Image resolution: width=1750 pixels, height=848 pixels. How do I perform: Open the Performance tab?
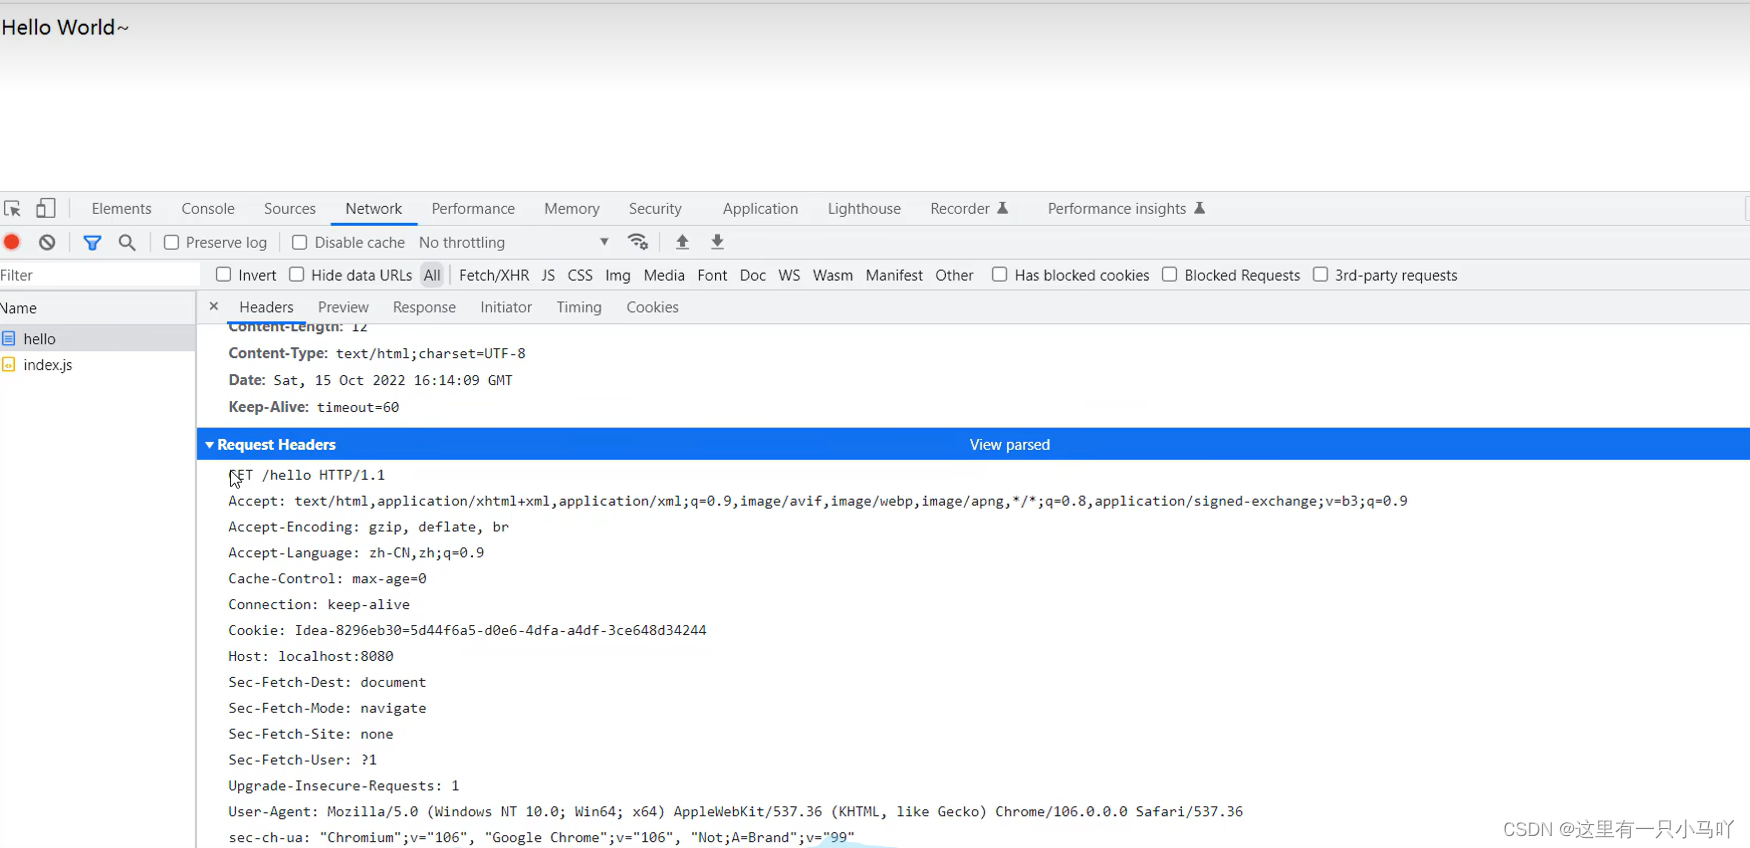pyautogui.click(x=473, y=208)
